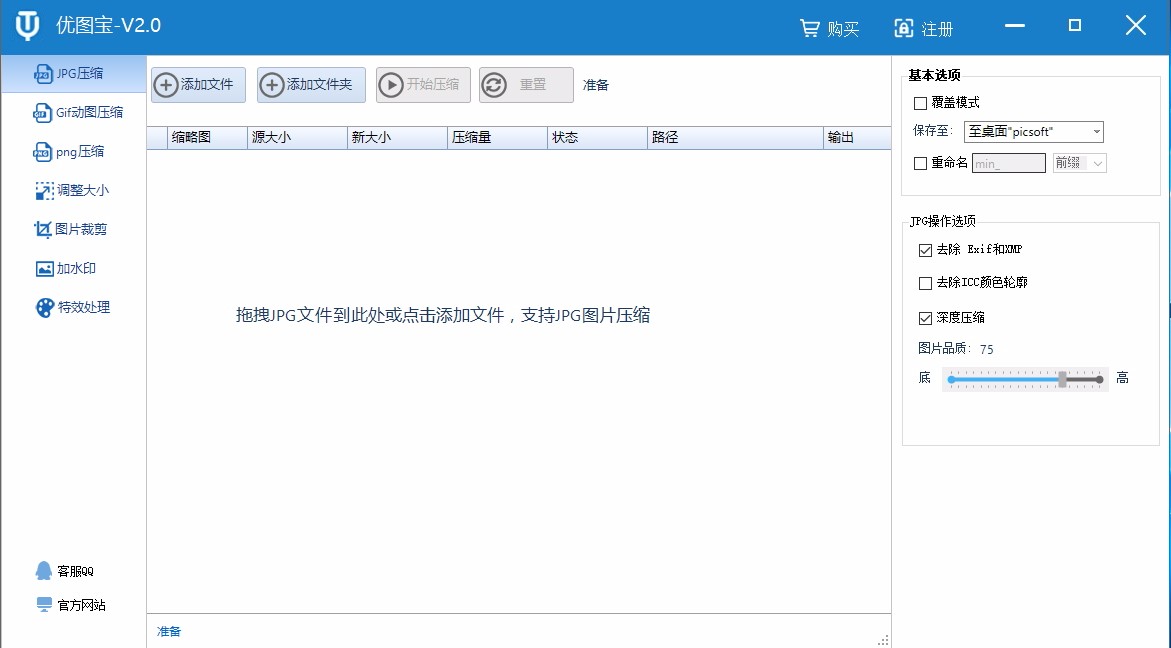
Task: Close the 优图宝 window
Action: 1136,25
